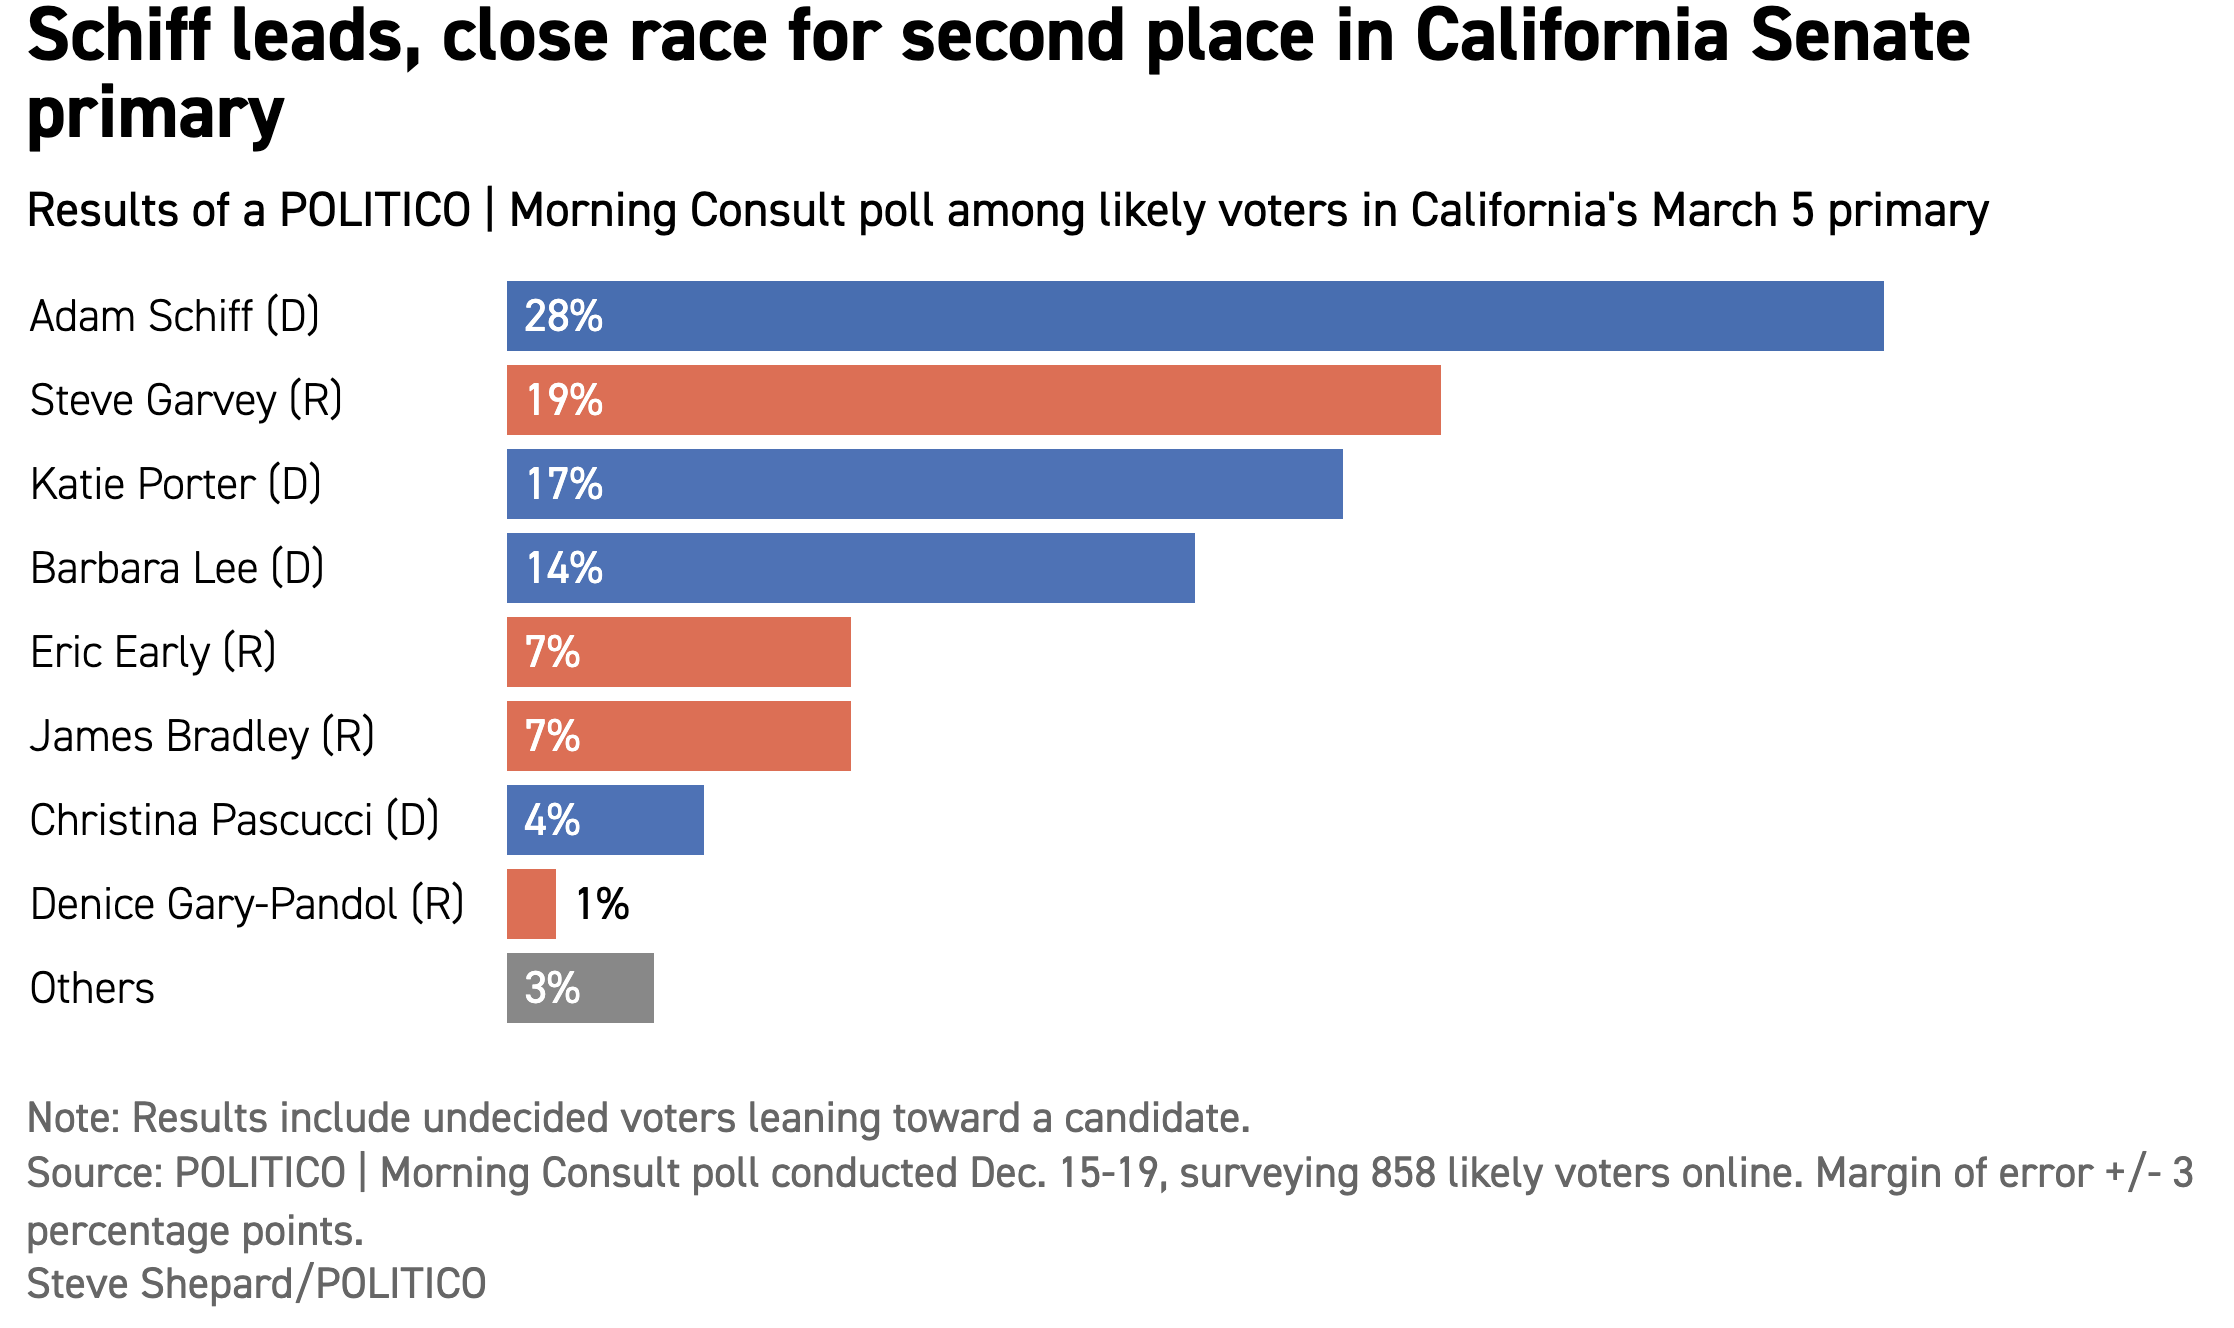Click the note about undecided voters
Viewport: 2234px width, 1328px height.
tap(638, 1118)
